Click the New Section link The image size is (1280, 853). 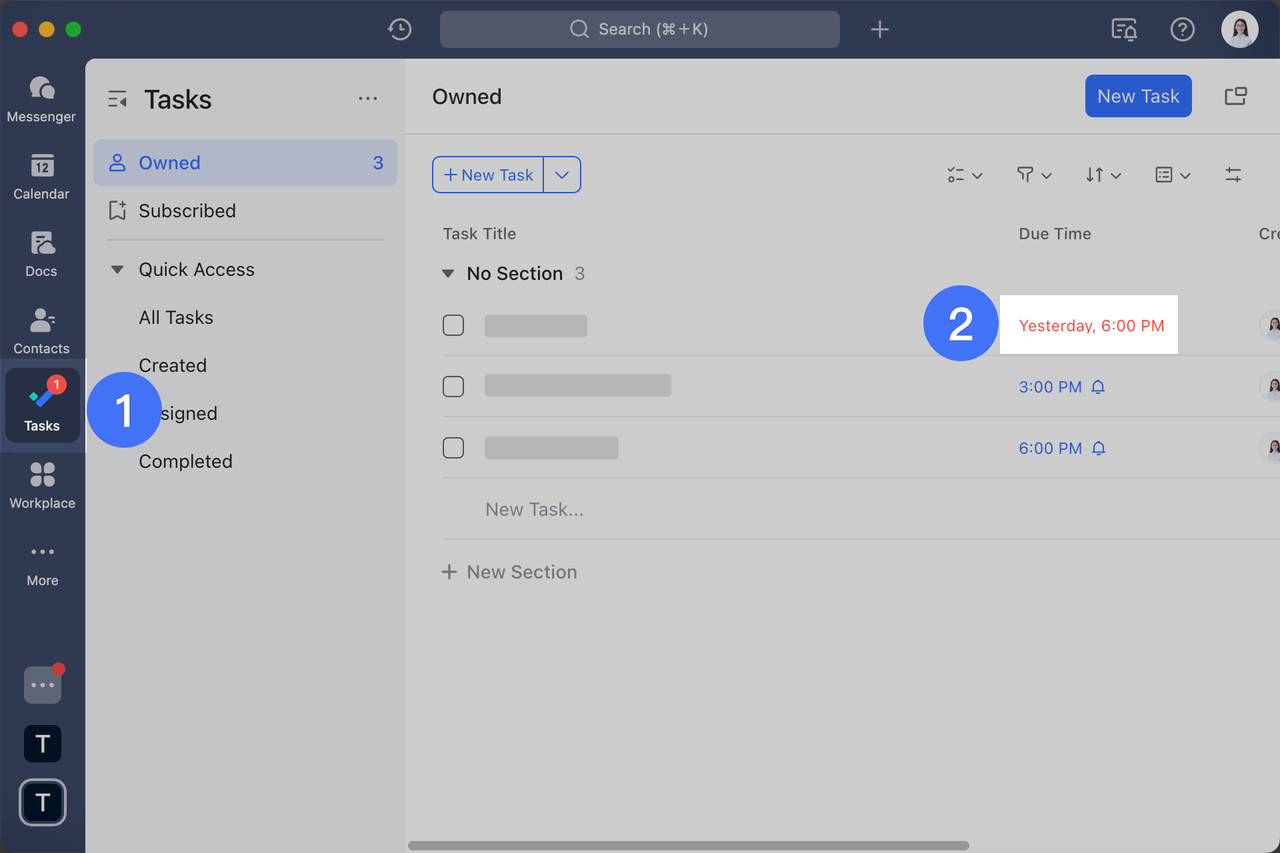pos(509,571)
